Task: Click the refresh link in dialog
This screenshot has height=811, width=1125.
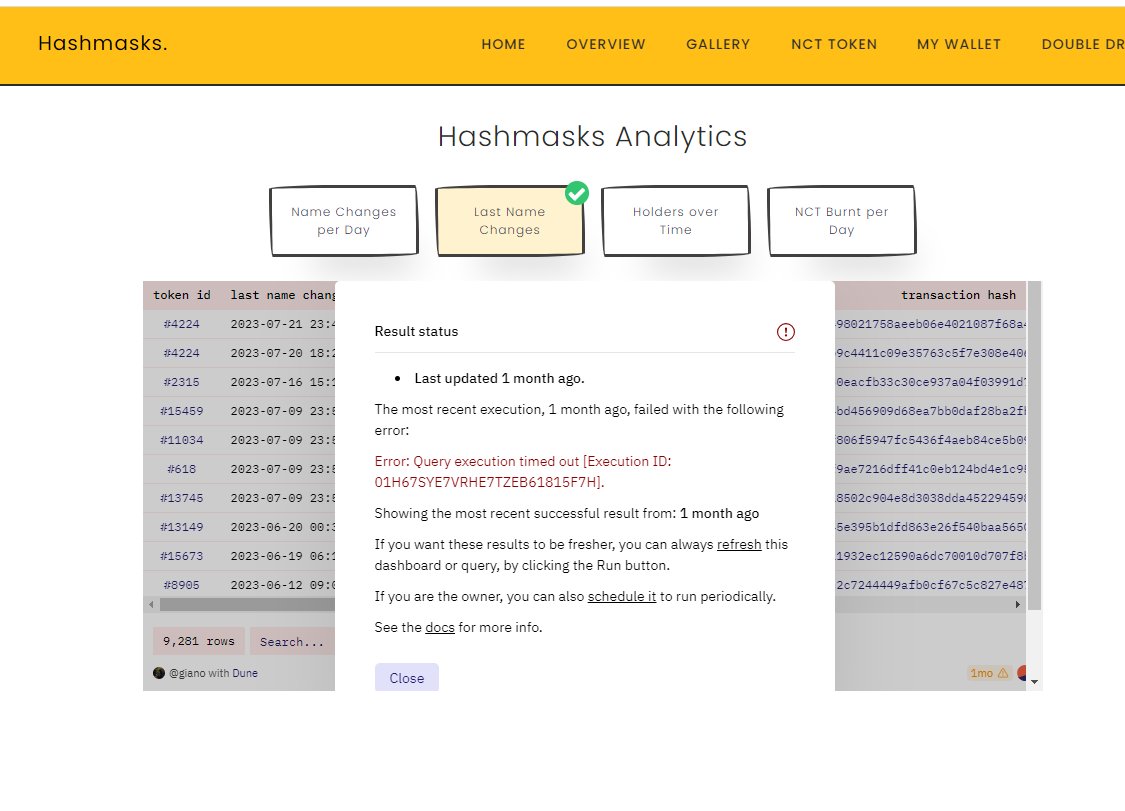Action: [x=739, y=544]
